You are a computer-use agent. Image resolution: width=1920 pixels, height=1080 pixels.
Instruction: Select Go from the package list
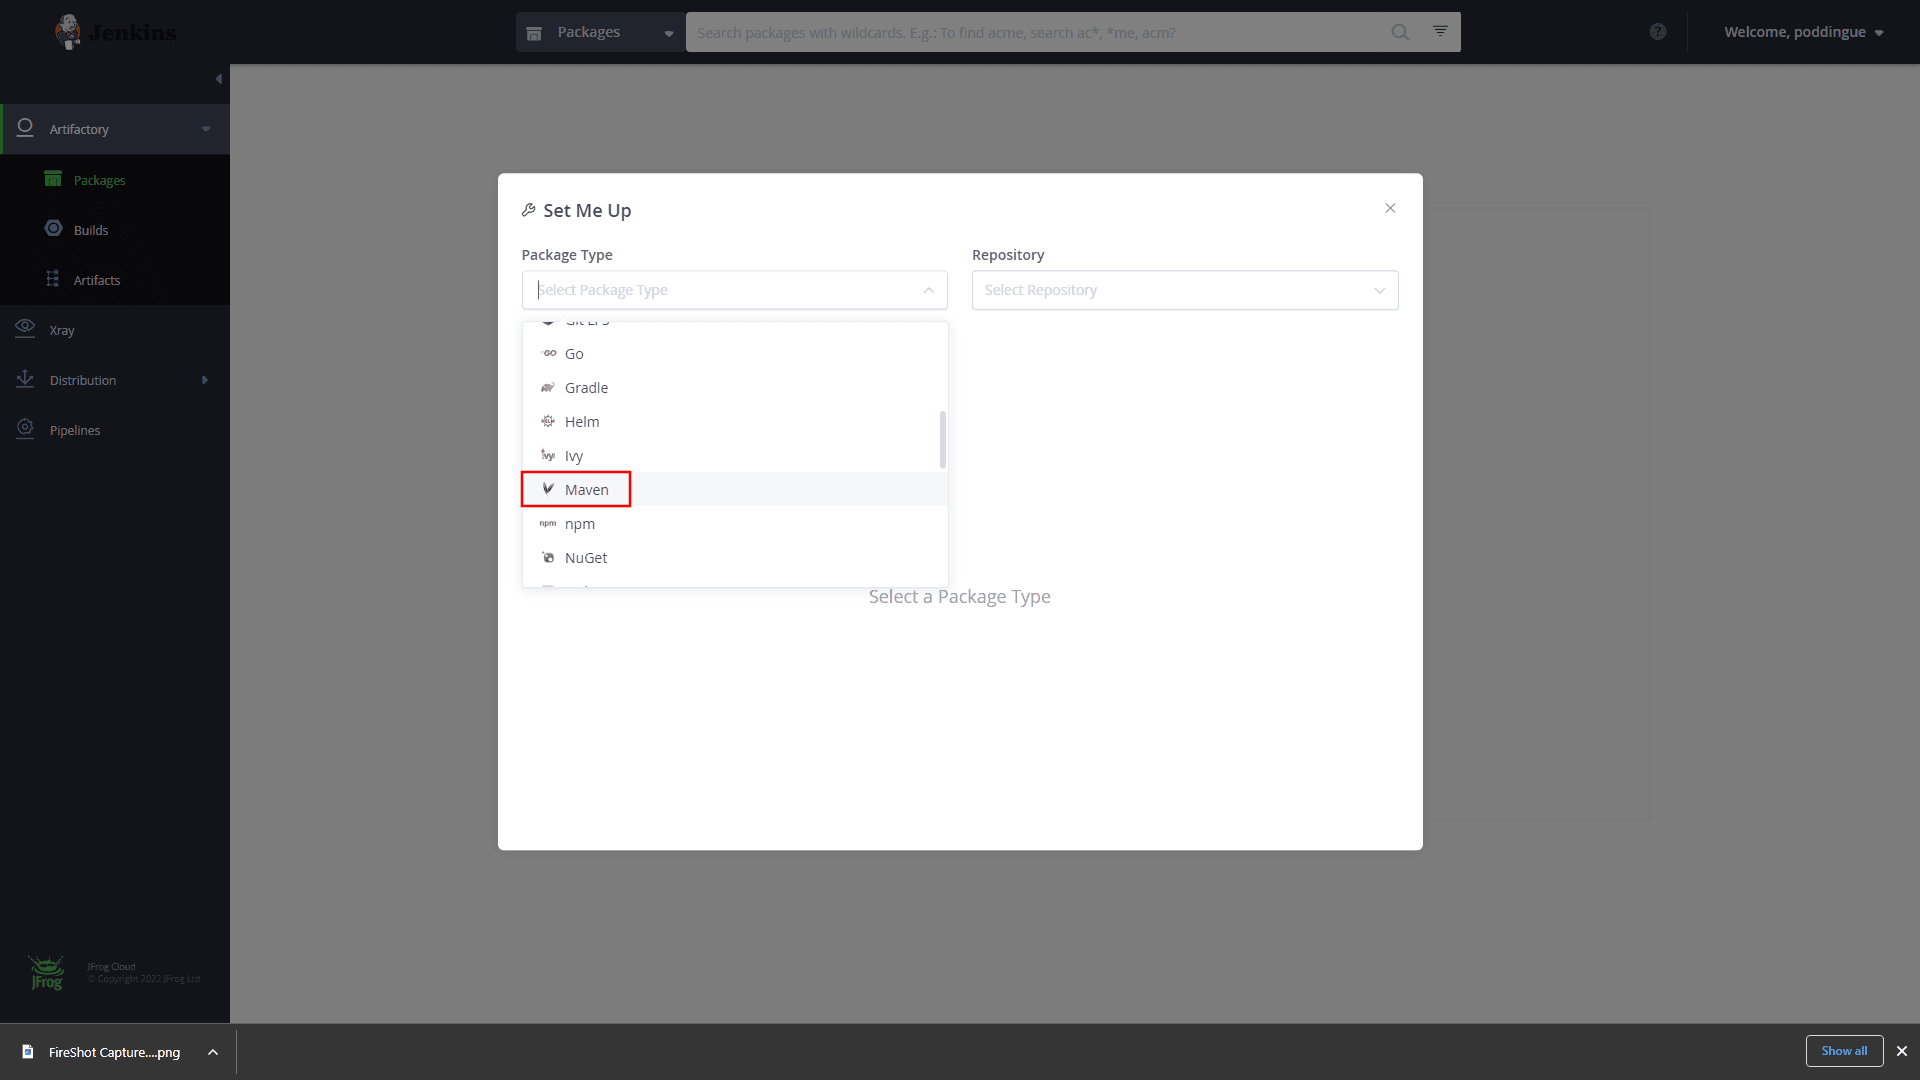click(x=735, y=354)
